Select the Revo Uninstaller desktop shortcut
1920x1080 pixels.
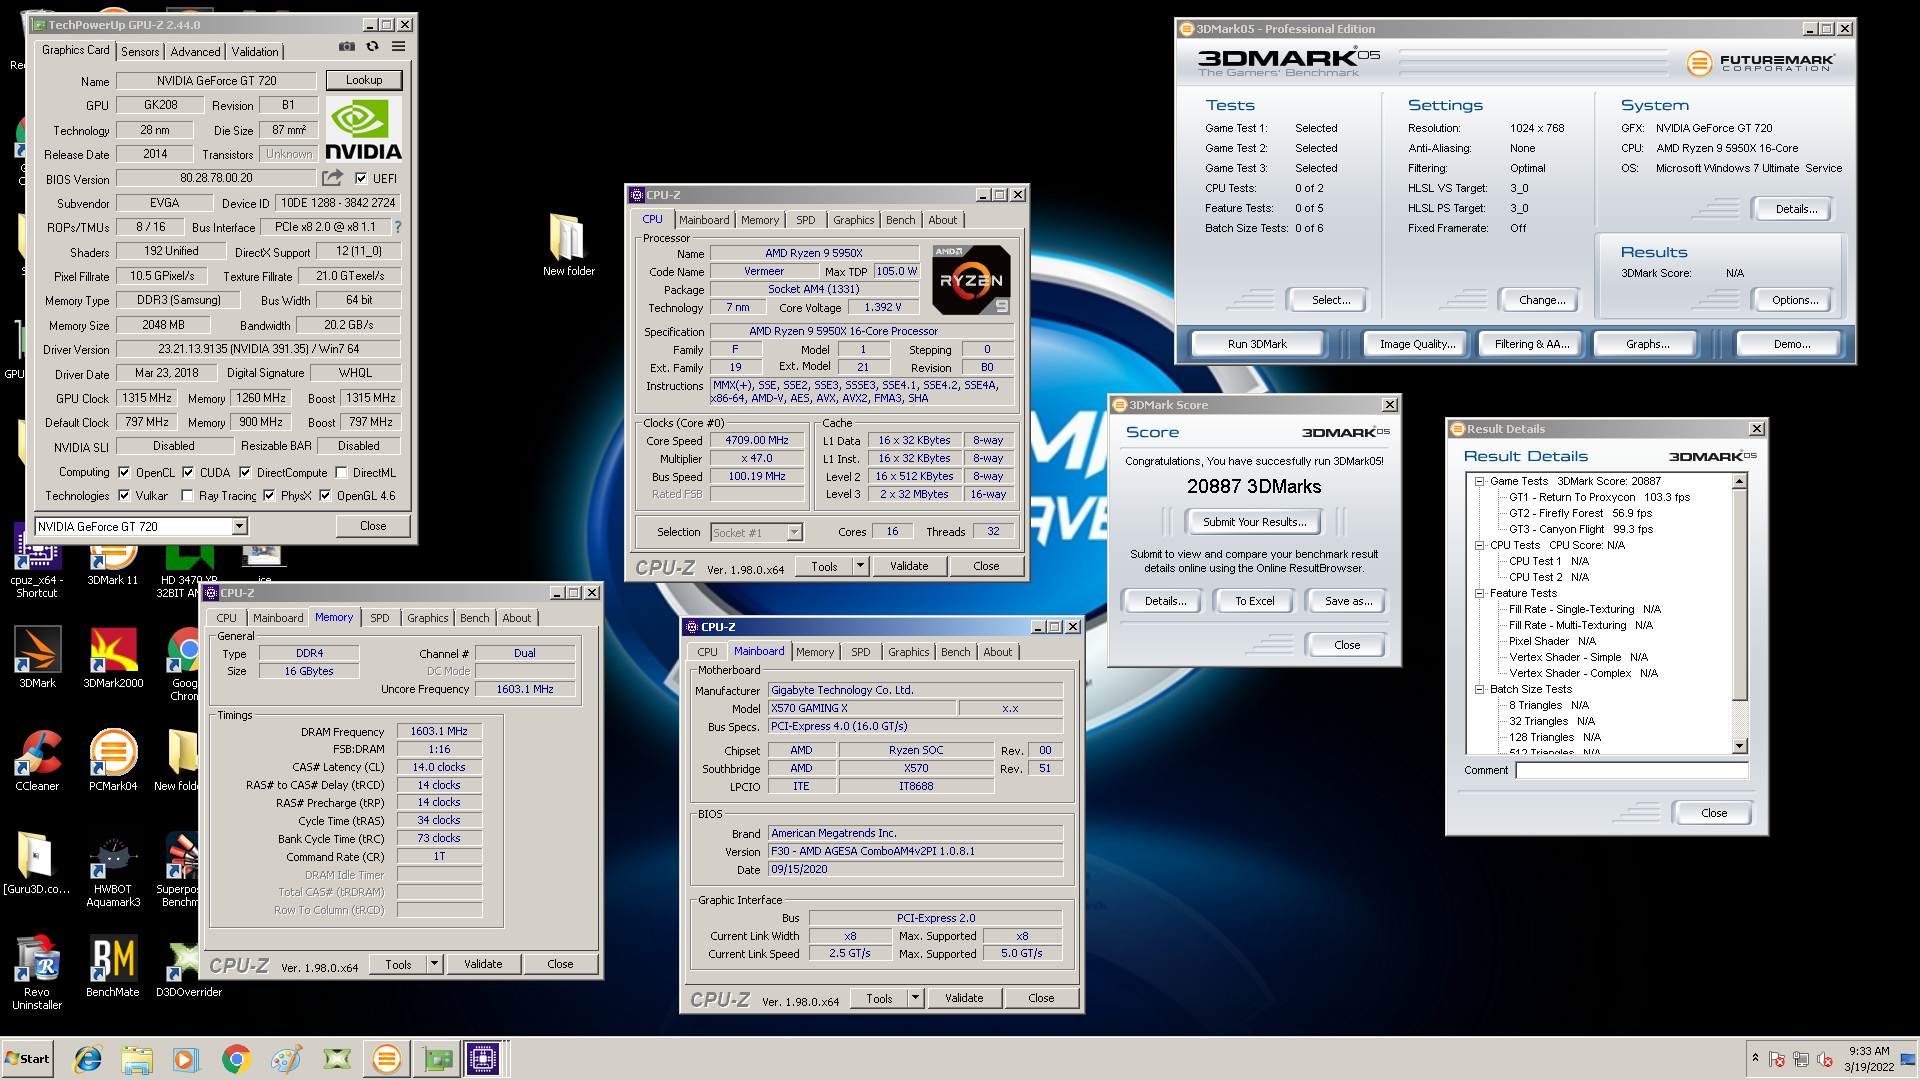click(x=37, y=973)
